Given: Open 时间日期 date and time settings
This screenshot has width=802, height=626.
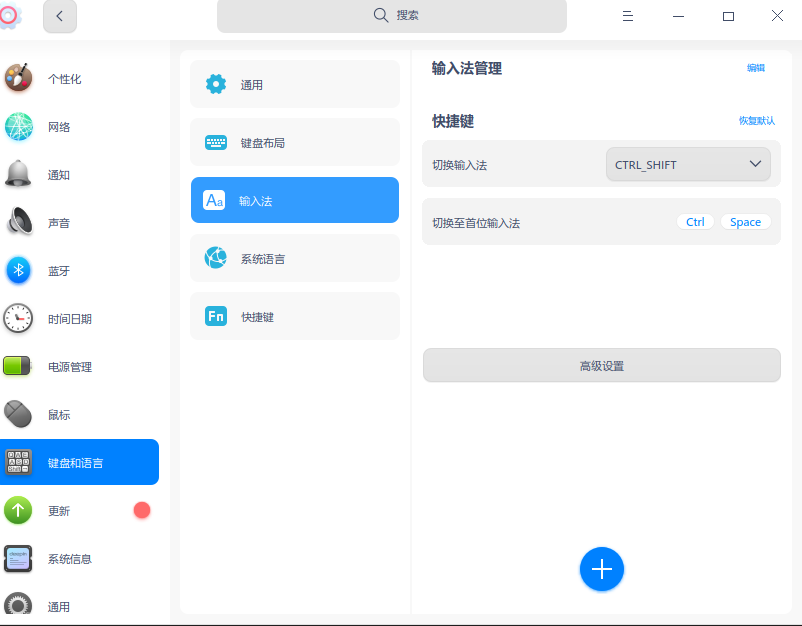Looking at the screenshot, I should pyautogui.click(x=18, y=318).
